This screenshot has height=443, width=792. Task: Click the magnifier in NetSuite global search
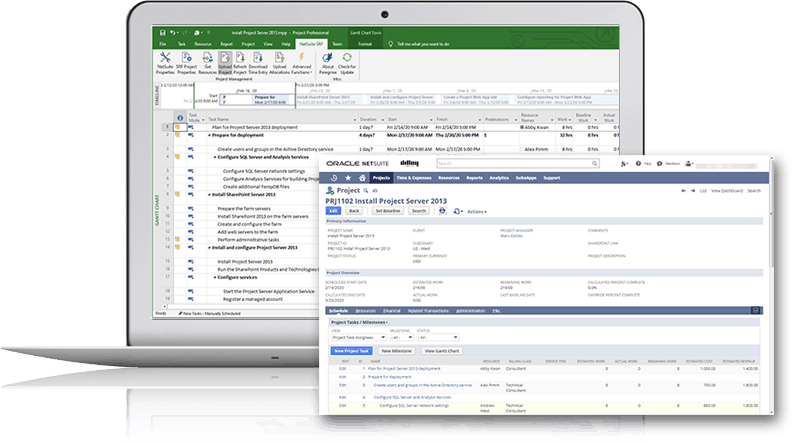coord(595,164)
